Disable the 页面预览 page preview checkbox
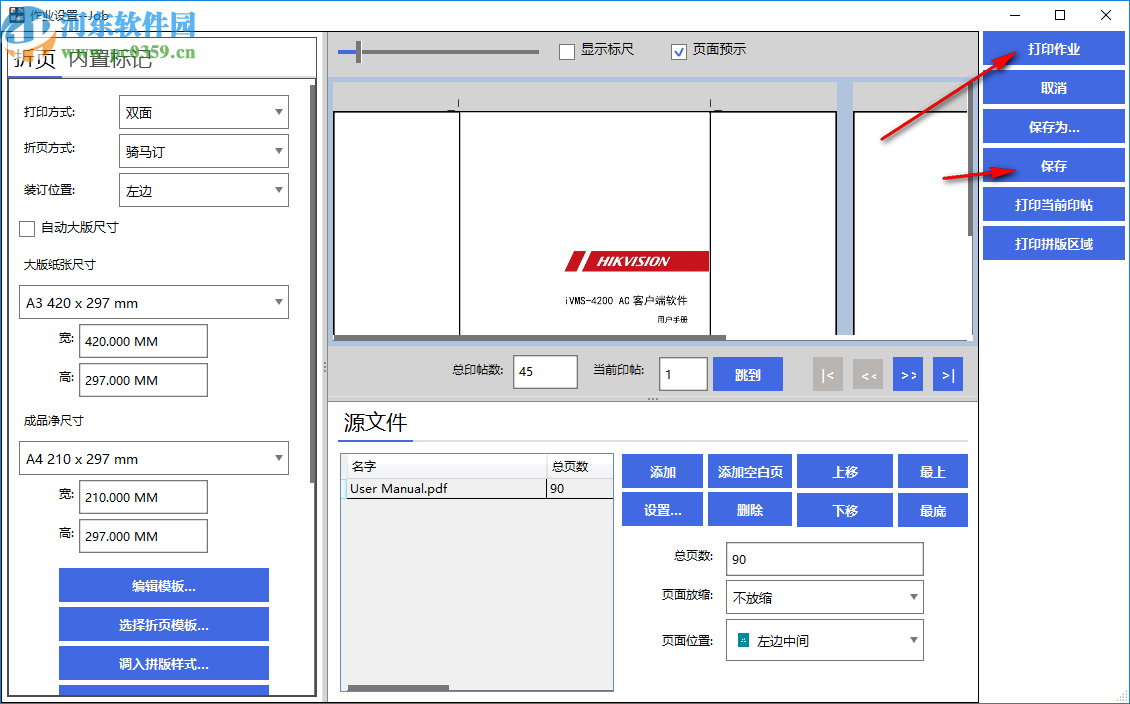 click(677, 51)
